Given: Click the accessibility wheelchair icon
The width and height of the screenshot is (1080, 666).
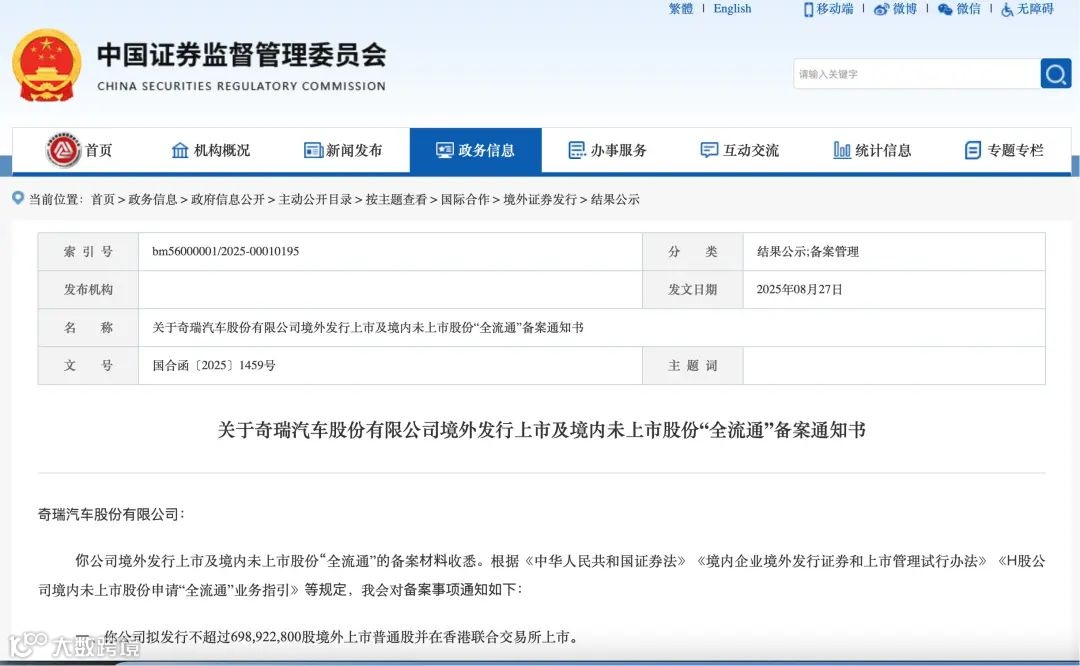Looking at the screenshot, I should click(1007, 9).
